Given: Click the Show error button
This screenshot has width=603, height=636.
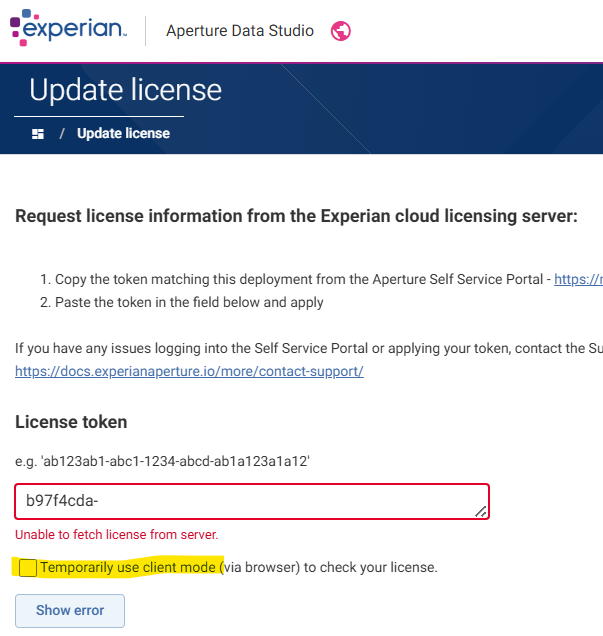Looking at the screenshot, I should point(70,610).
